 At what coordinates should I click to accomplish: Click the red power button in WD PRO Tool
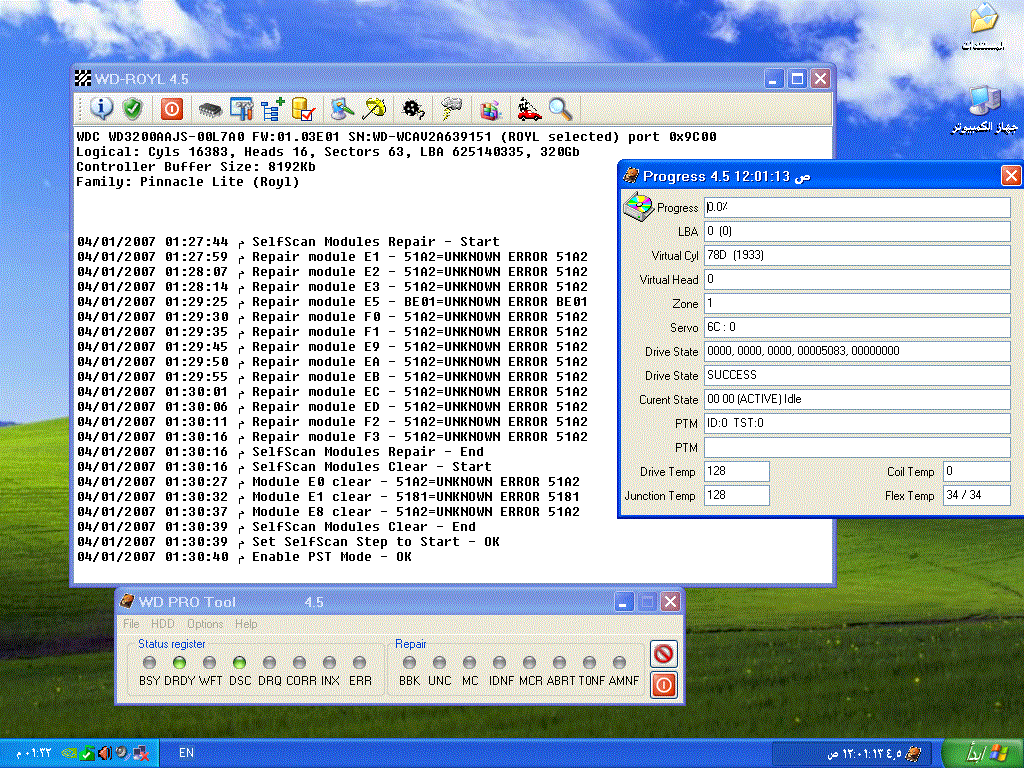click(664, 684)
